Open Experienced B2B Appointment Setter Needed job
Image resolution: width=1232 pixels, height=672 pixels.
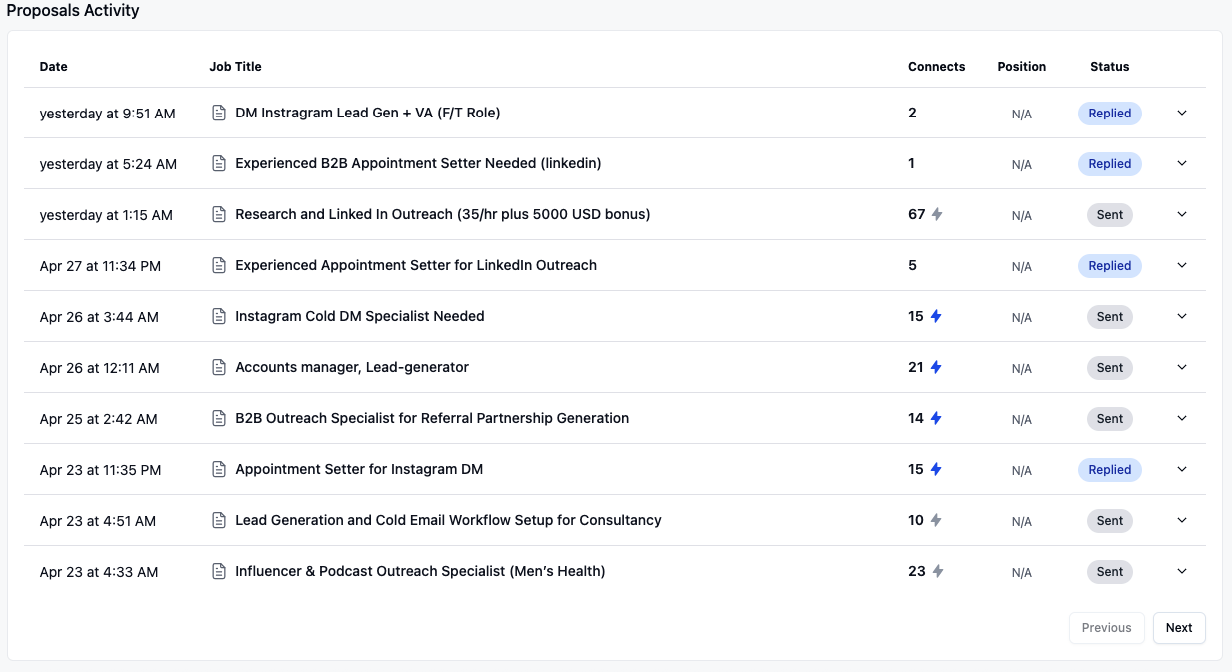click(x=418, y=163)
